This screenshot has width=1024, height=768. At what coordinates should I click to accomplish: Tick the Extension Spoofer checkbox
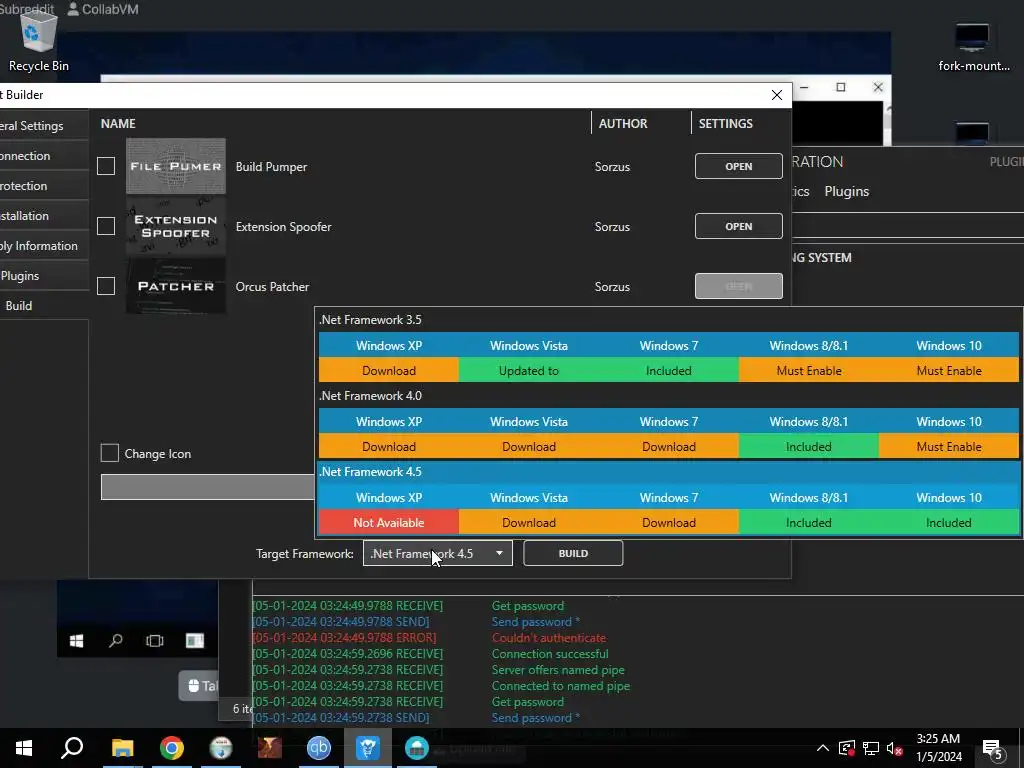[x=106, y=226]
